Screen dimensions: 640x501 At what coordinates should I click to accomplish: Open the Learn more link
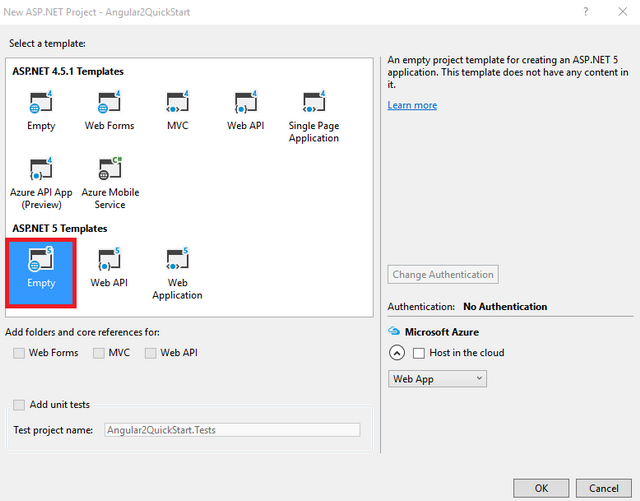pyautogui.click(x=412, y=105)
